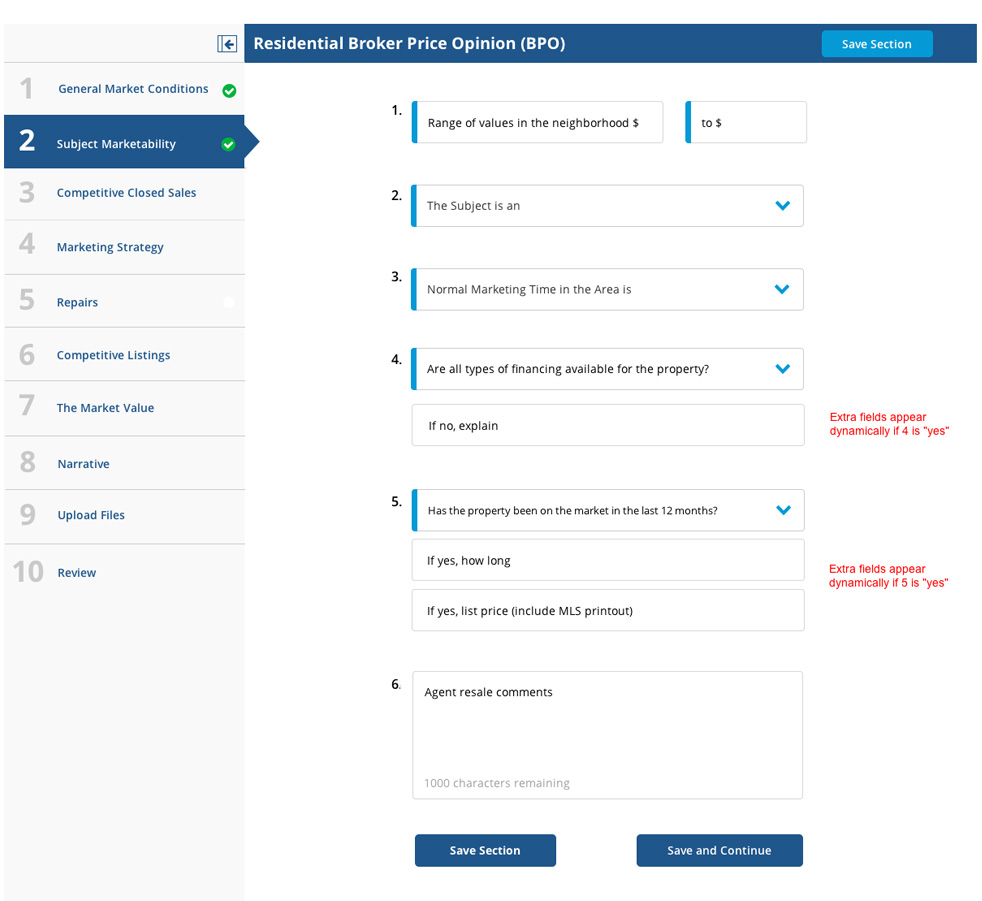982x901 pixels.
Task: Open Normal Marketing Time dropdown
Action: tap(782, 290)
